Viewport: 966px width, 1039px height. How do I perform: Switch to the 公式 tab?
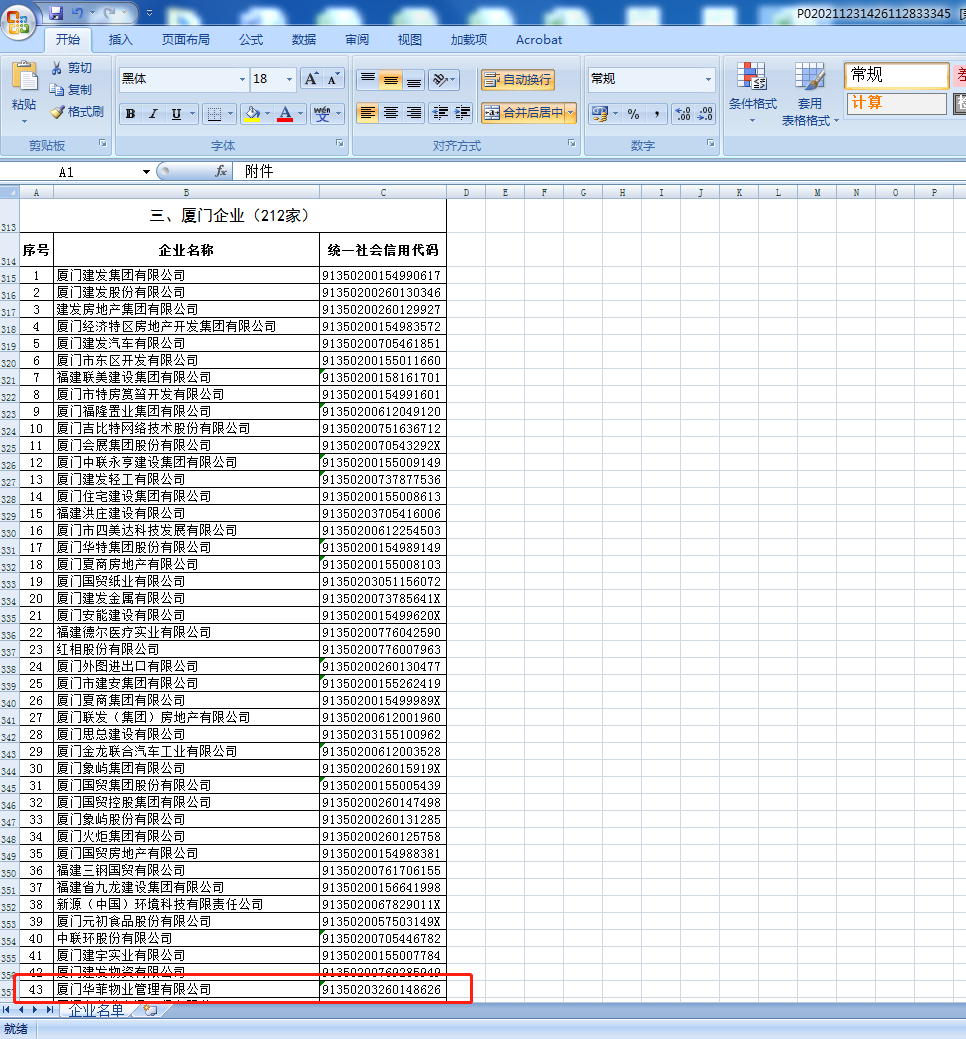(251, 40)
